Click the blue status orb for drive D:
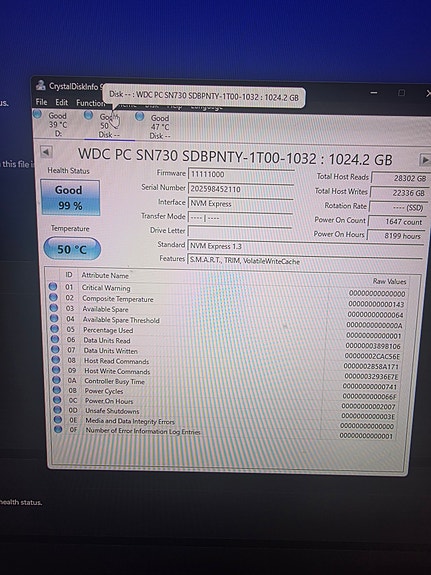 tap(37, 114)
